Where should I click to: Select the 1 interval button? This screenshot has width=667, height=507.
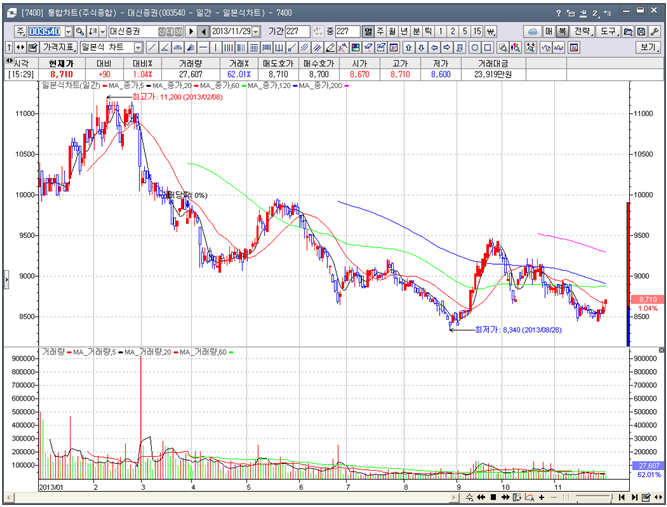[x=441, y=31]
